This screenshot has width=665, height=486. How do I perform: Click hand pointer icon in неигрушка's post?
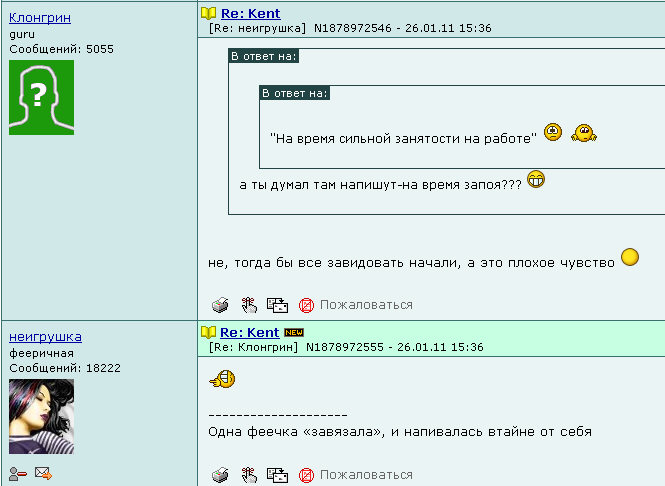[x=249, y=475]
